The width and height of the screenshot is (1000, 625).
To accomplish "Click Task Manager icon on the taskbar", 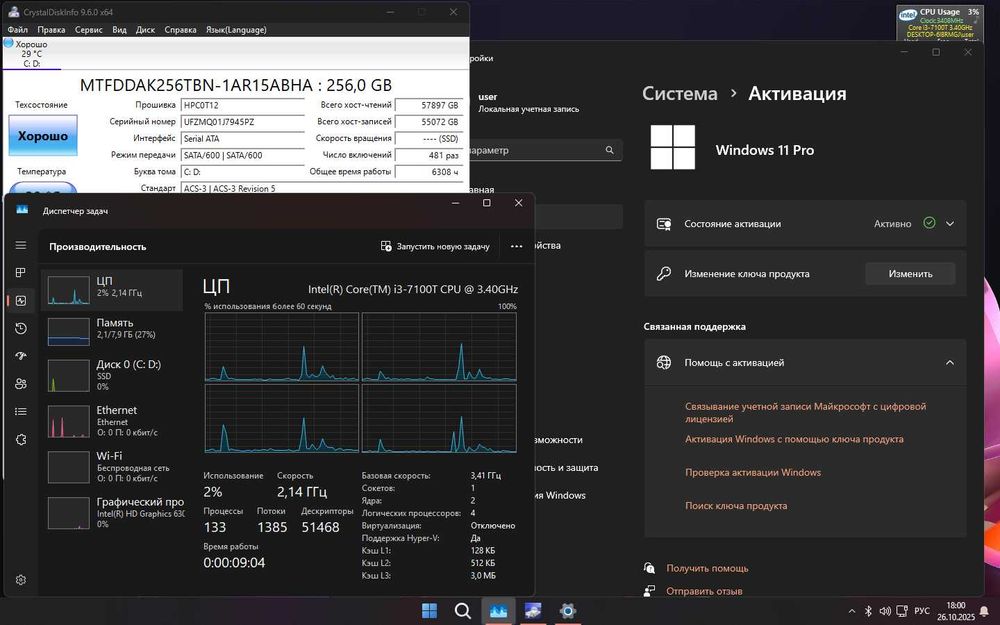I will click(498, 611).
